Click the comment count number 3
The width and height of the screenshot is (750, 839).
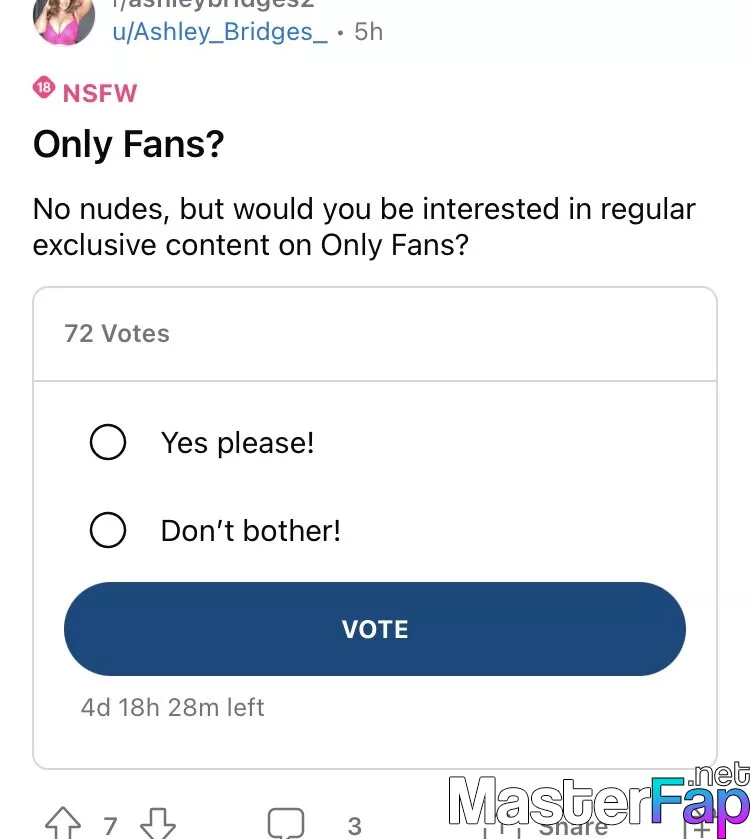[x=355, y=826]
